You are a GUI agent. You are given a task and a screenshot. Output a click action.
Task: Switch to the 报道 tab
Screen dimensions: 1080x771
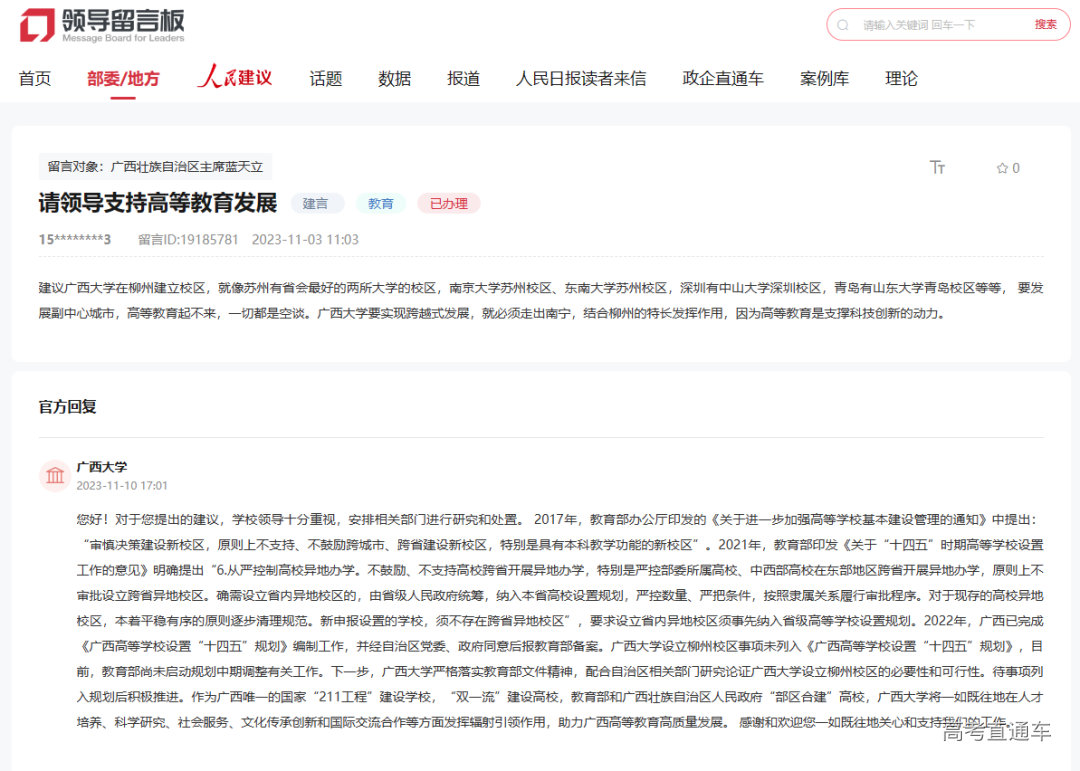(x=463, y=77)
